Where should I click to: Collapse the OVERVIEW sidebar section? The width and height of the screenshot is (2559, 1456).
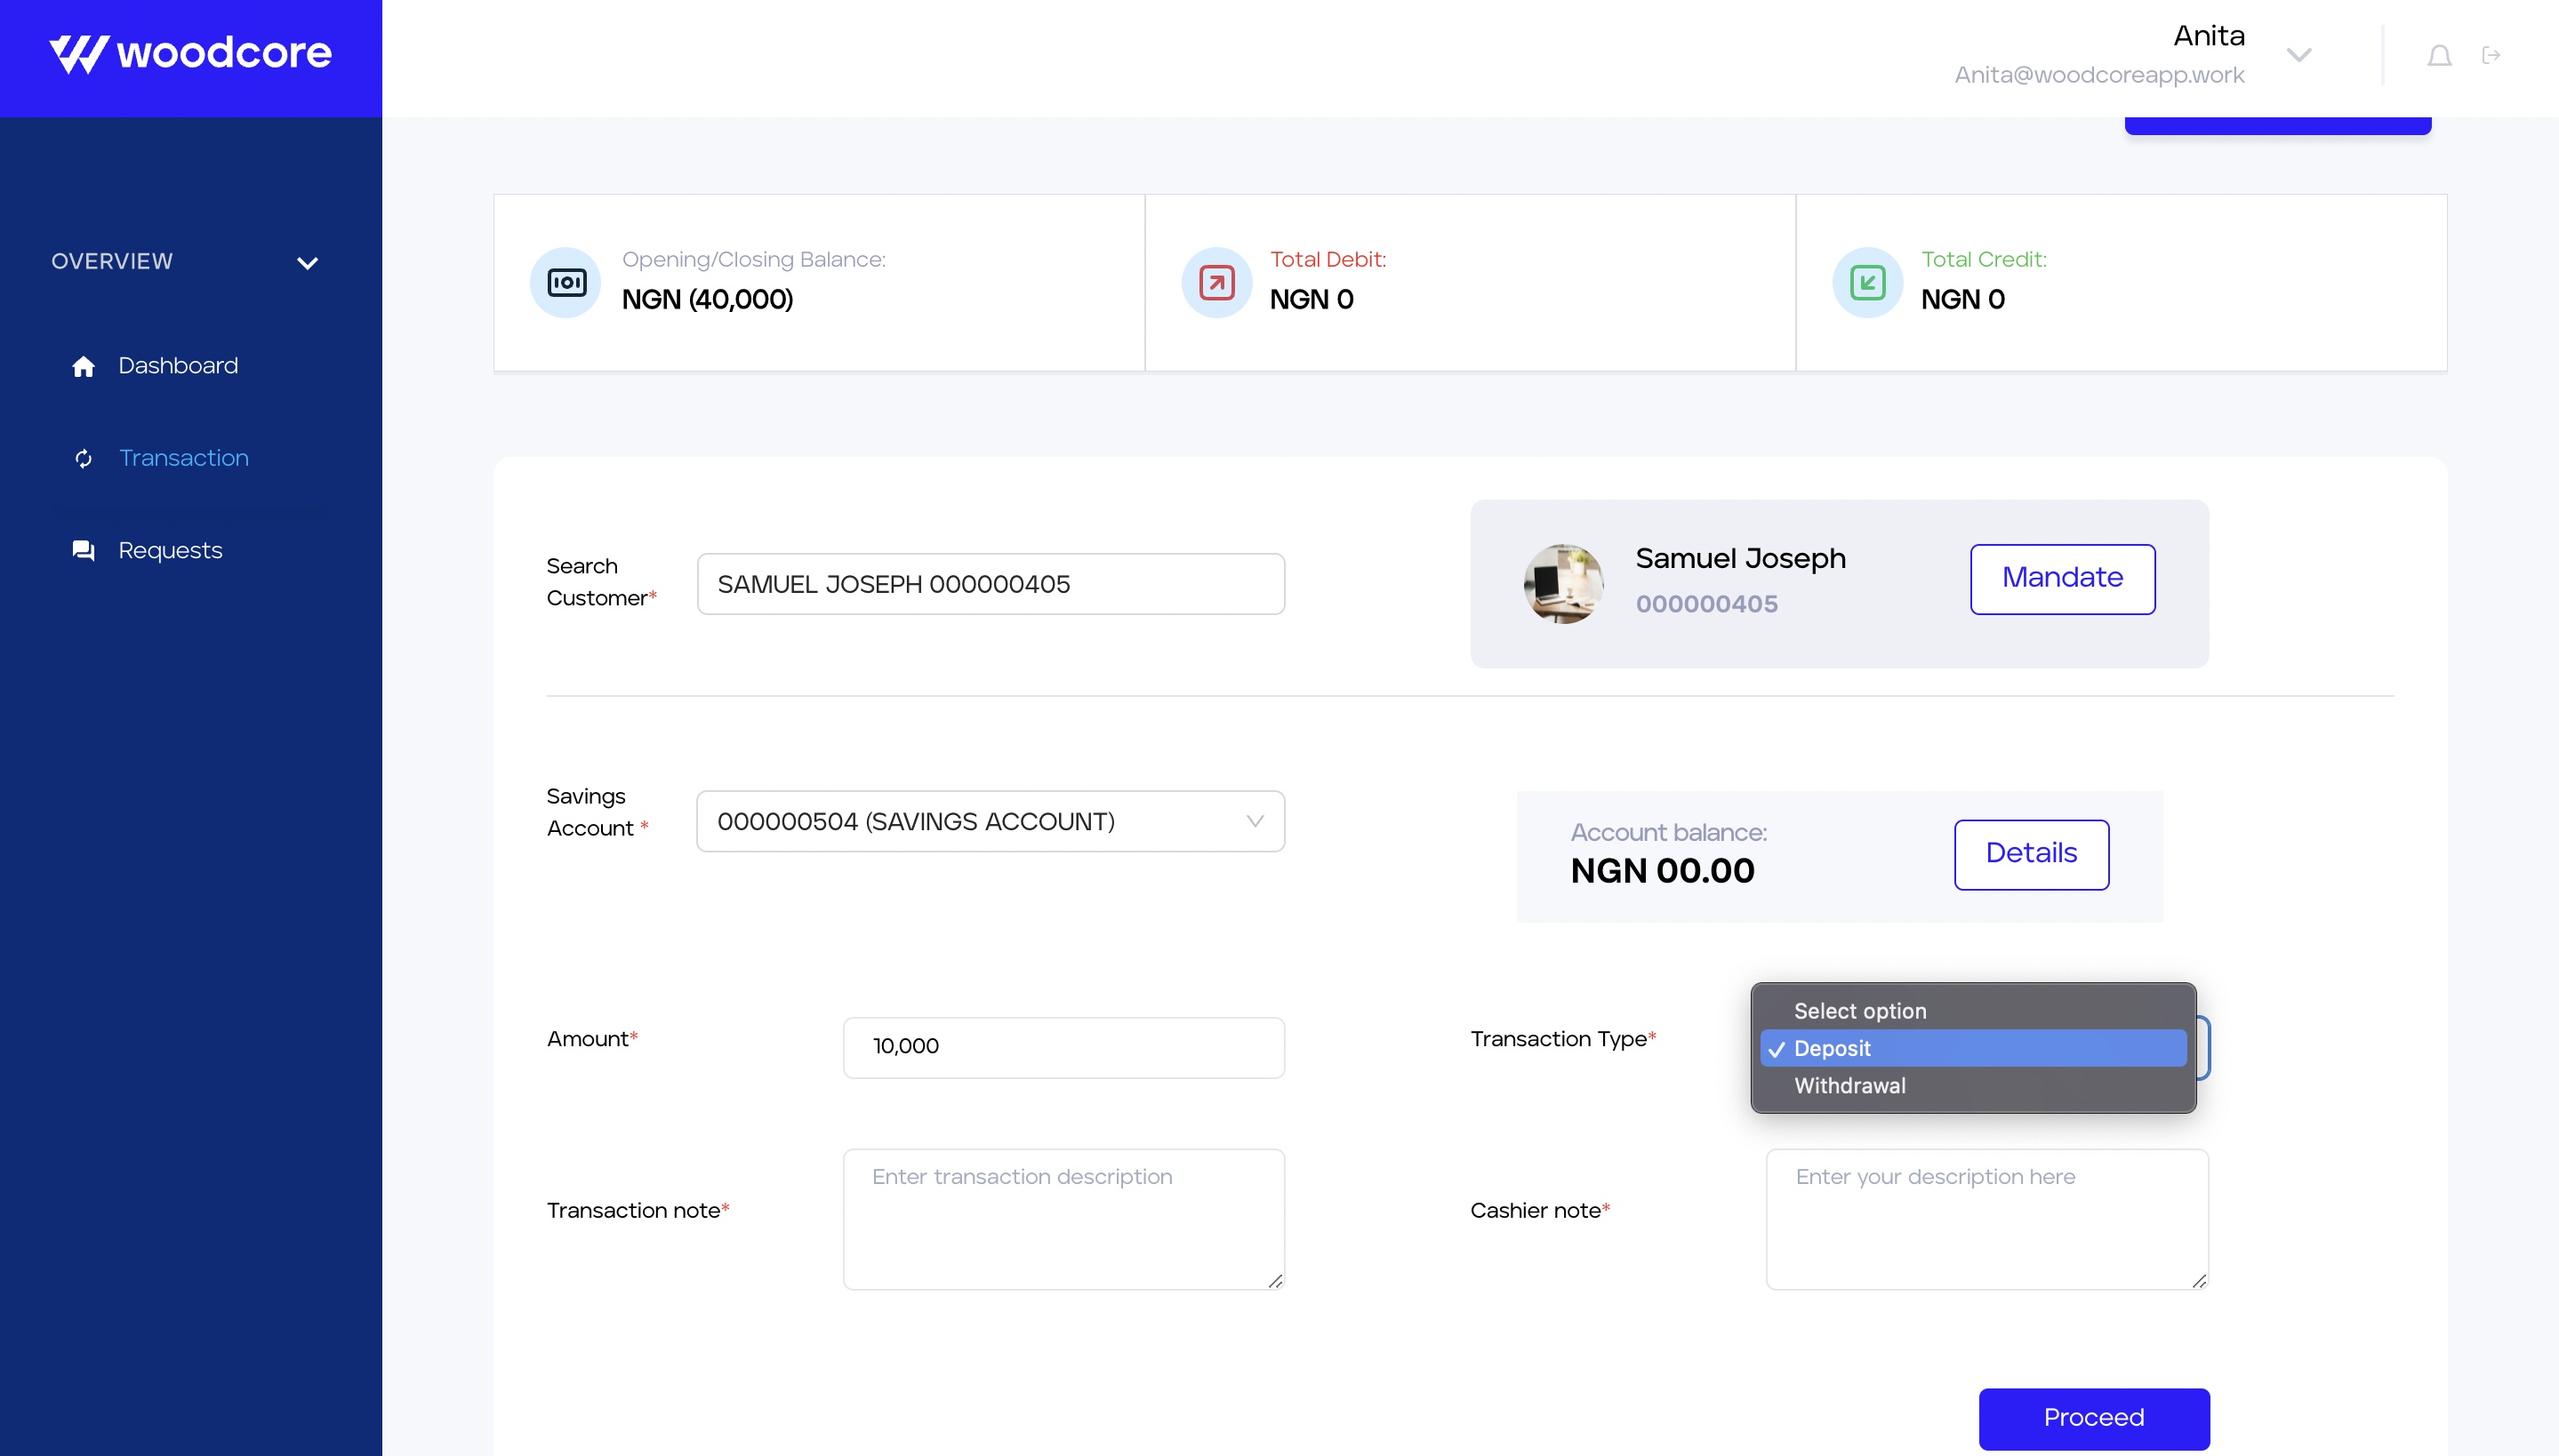pos(307,263)
